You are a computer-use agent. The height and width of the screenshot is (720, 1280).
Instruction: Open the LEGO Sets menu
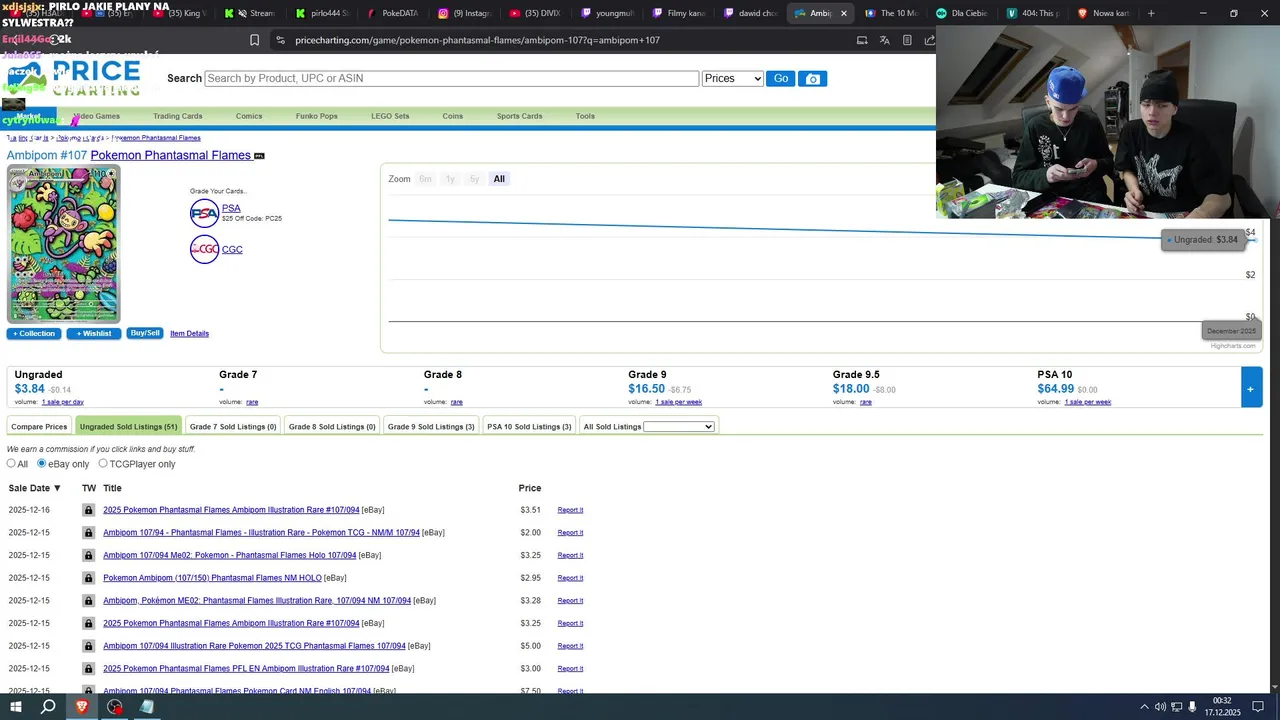coord(390,116)
